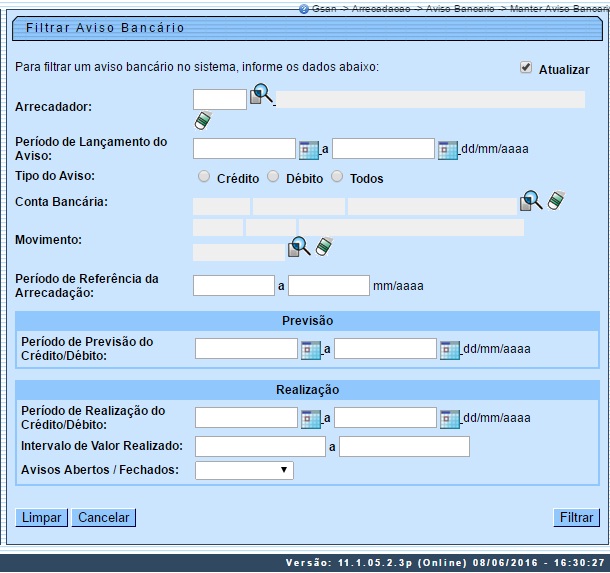Focus Período de Previsão end date field
This screenshot has height=573, width=610.
point(386,349)
